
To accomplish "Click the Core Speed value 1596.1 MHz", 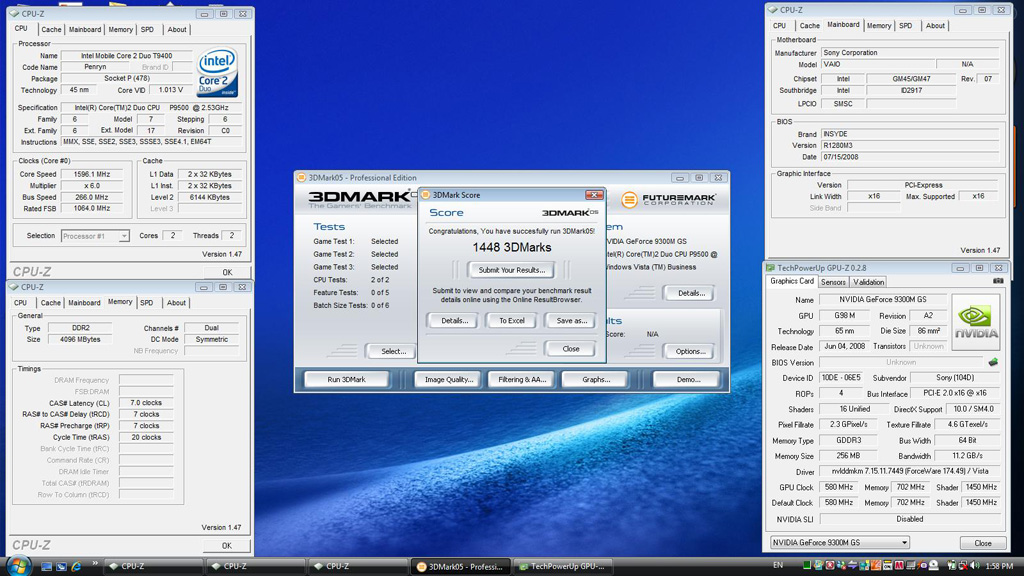I will tap(92, 174).
